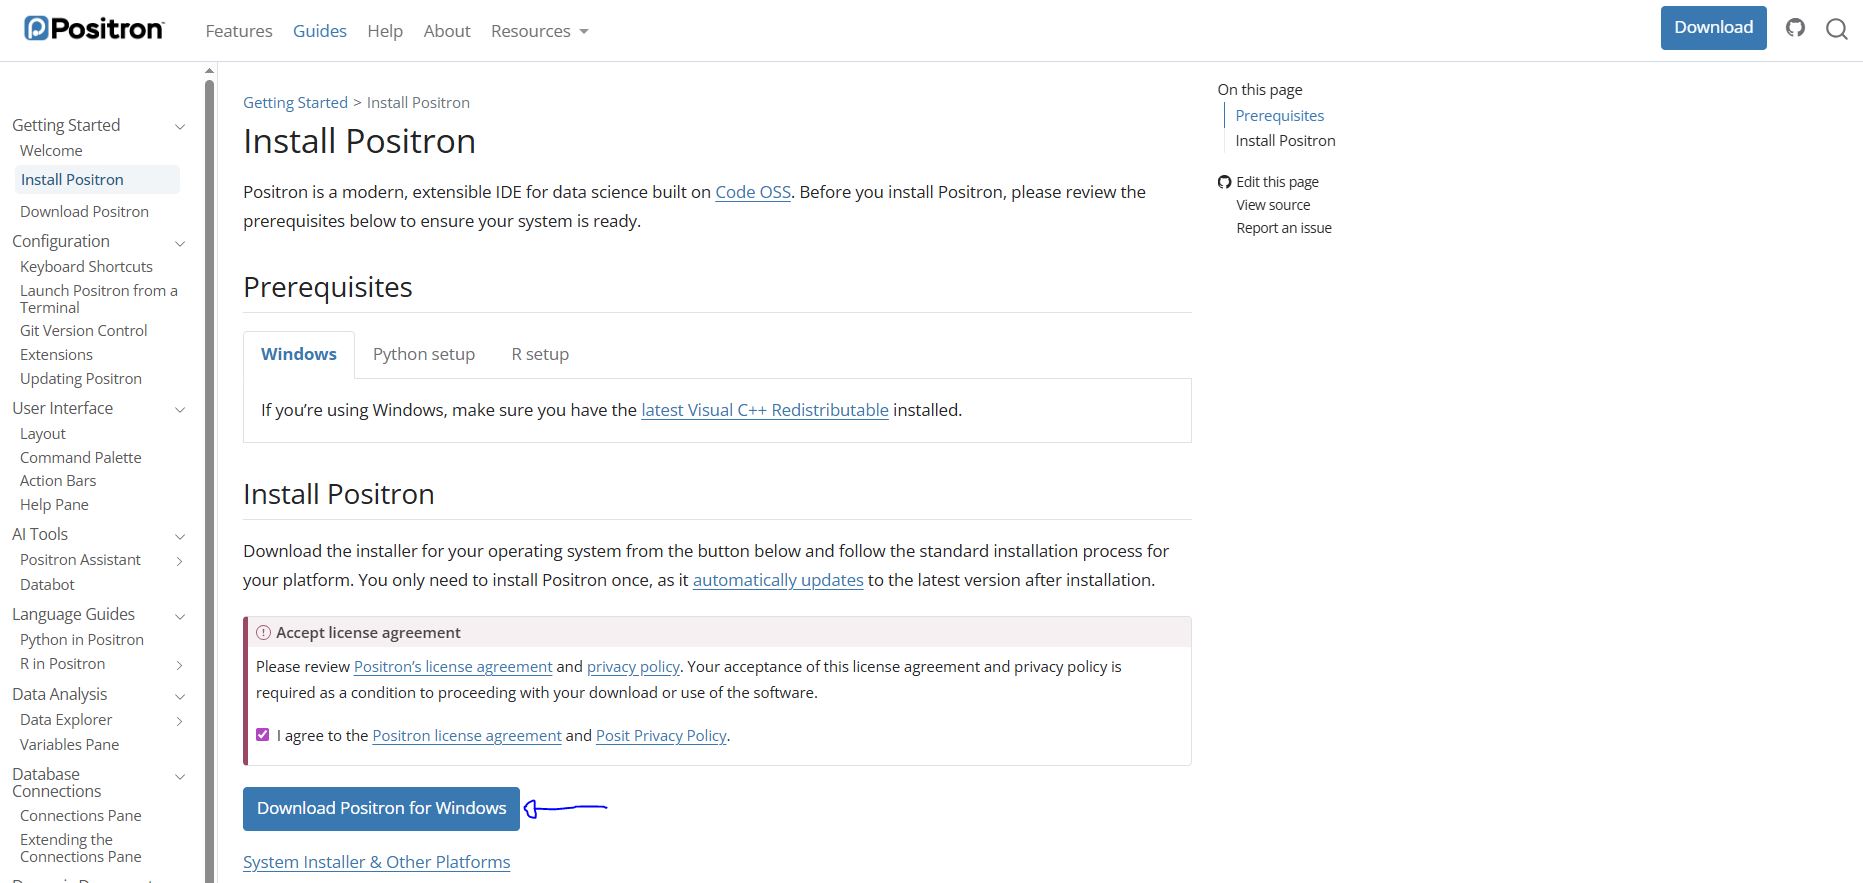The width and height of the screenshot is (1863, 883).
Task: Open the search magnifier icon
Action: coord(1836,29)
